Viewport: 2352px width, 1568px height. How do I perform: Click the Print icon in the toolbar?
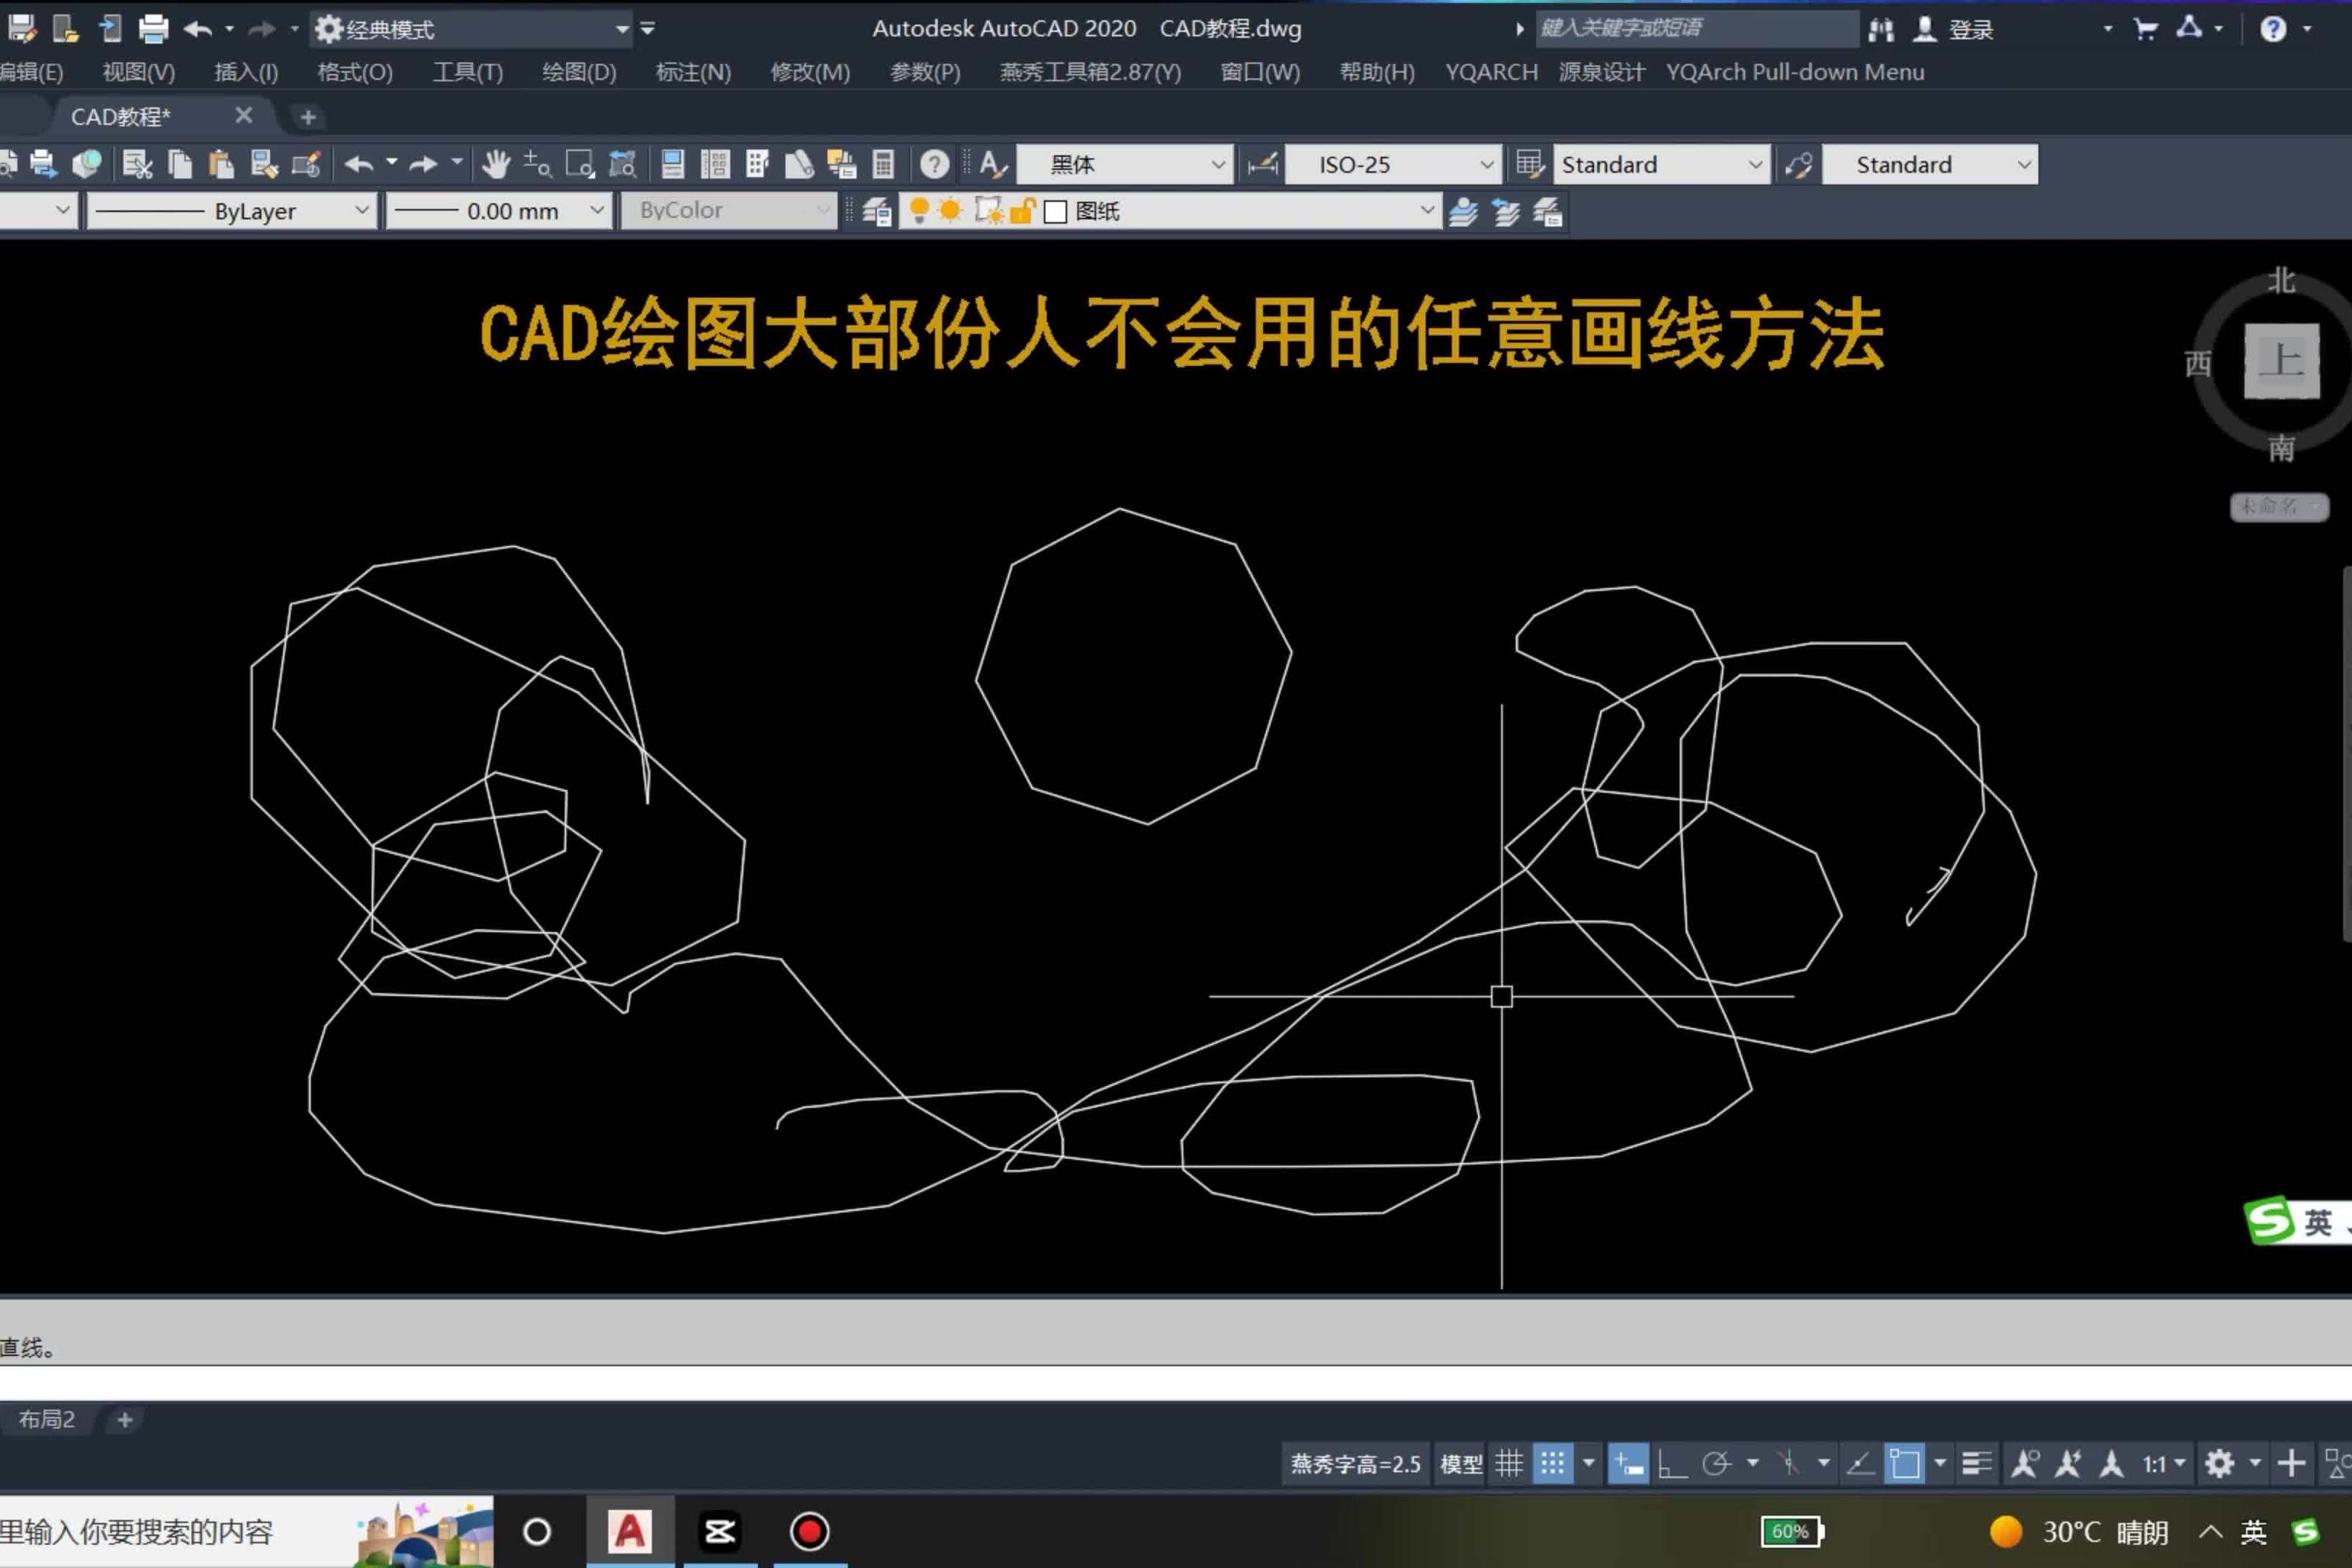click(x=42, y=163)
